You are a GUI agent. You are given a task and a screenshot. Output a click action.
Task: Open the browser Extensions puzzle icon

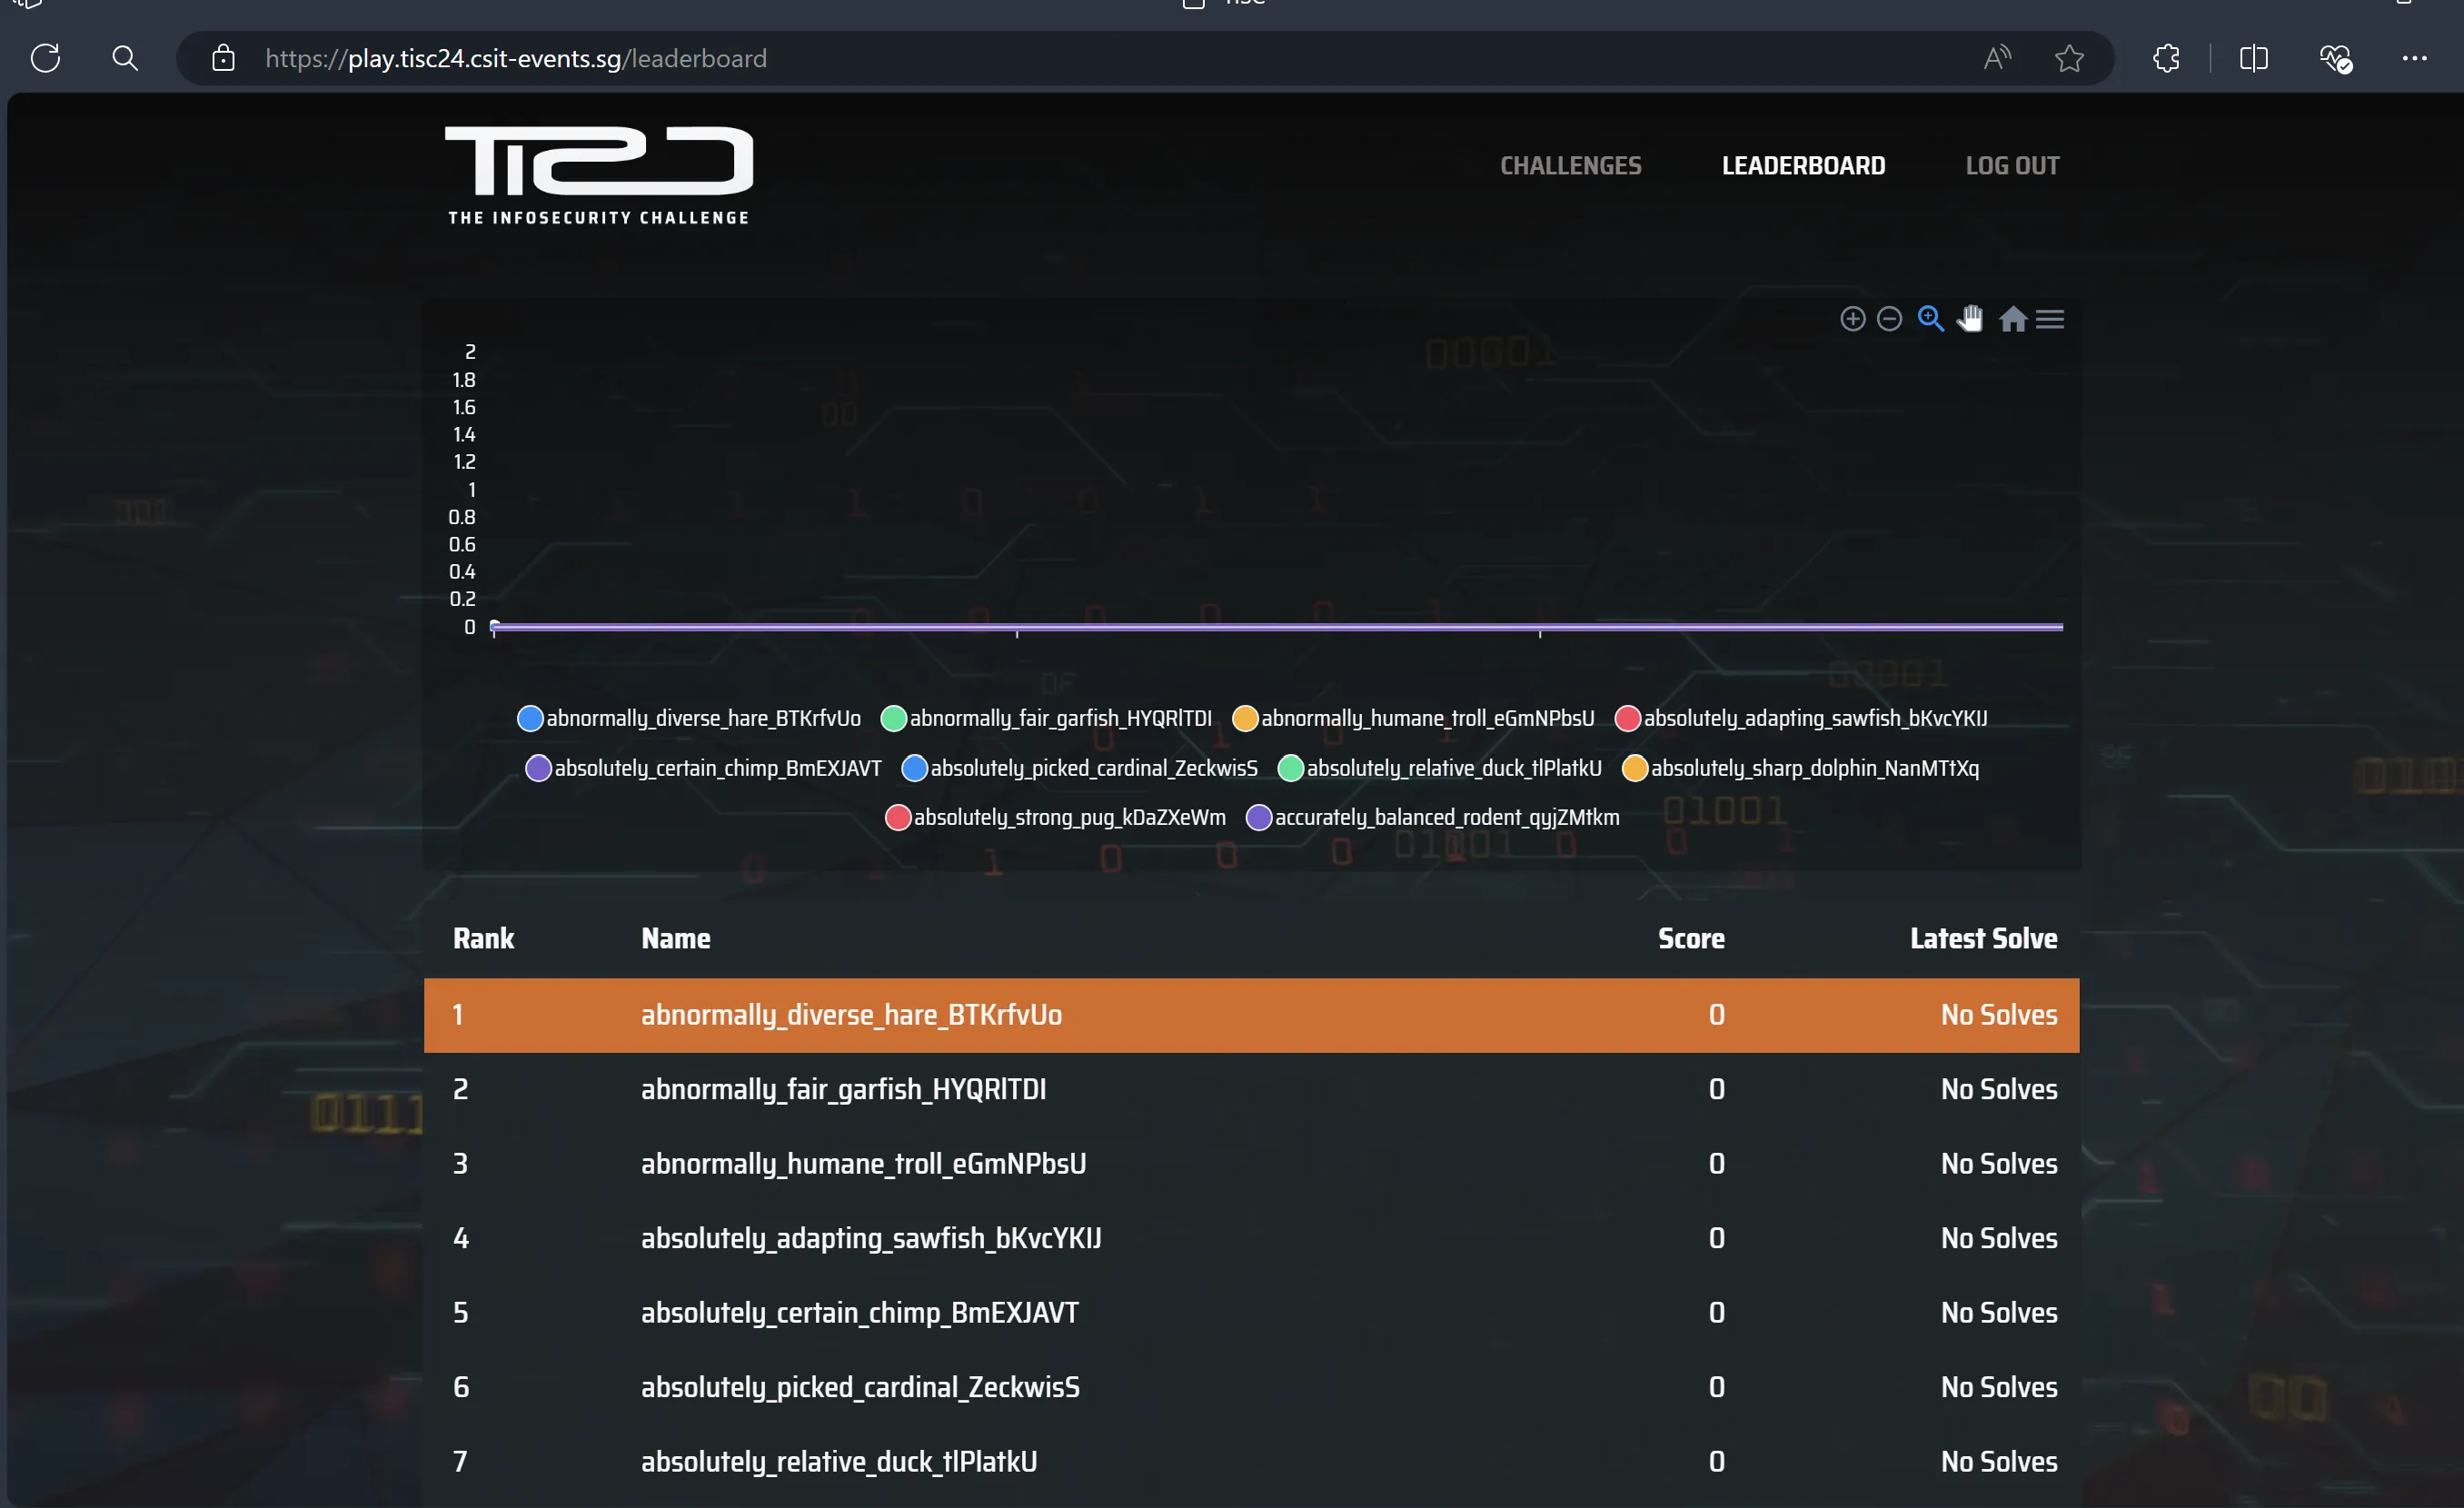click(2167, 58)
